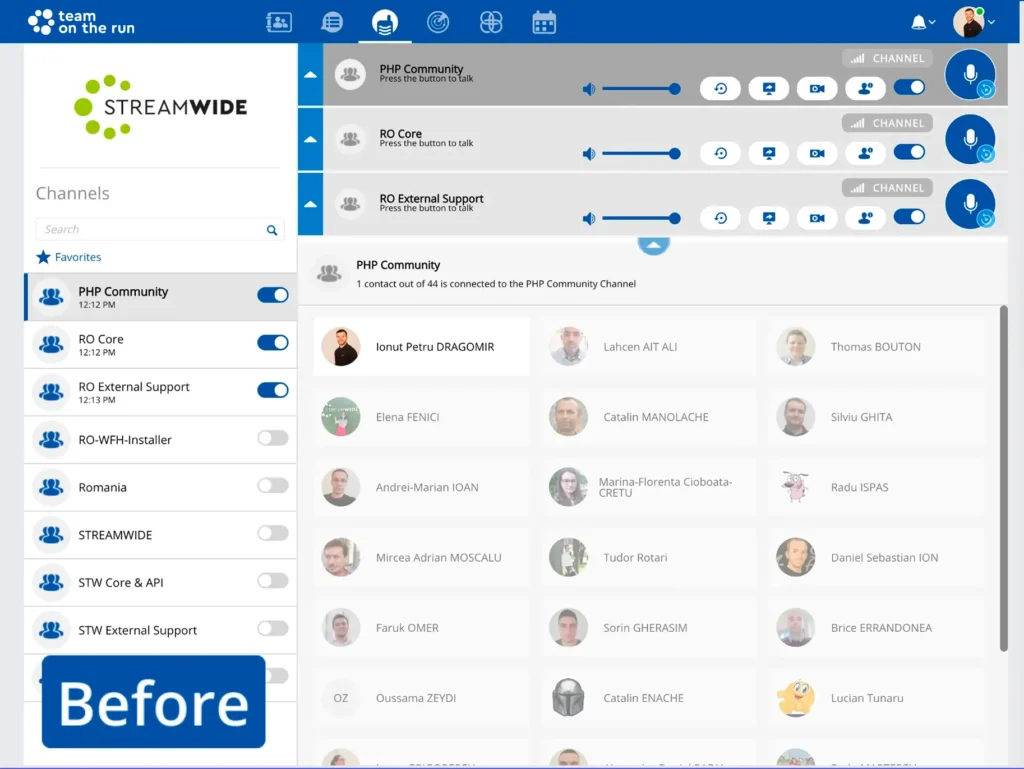Mute the PHP Community speaker icon

589,89
